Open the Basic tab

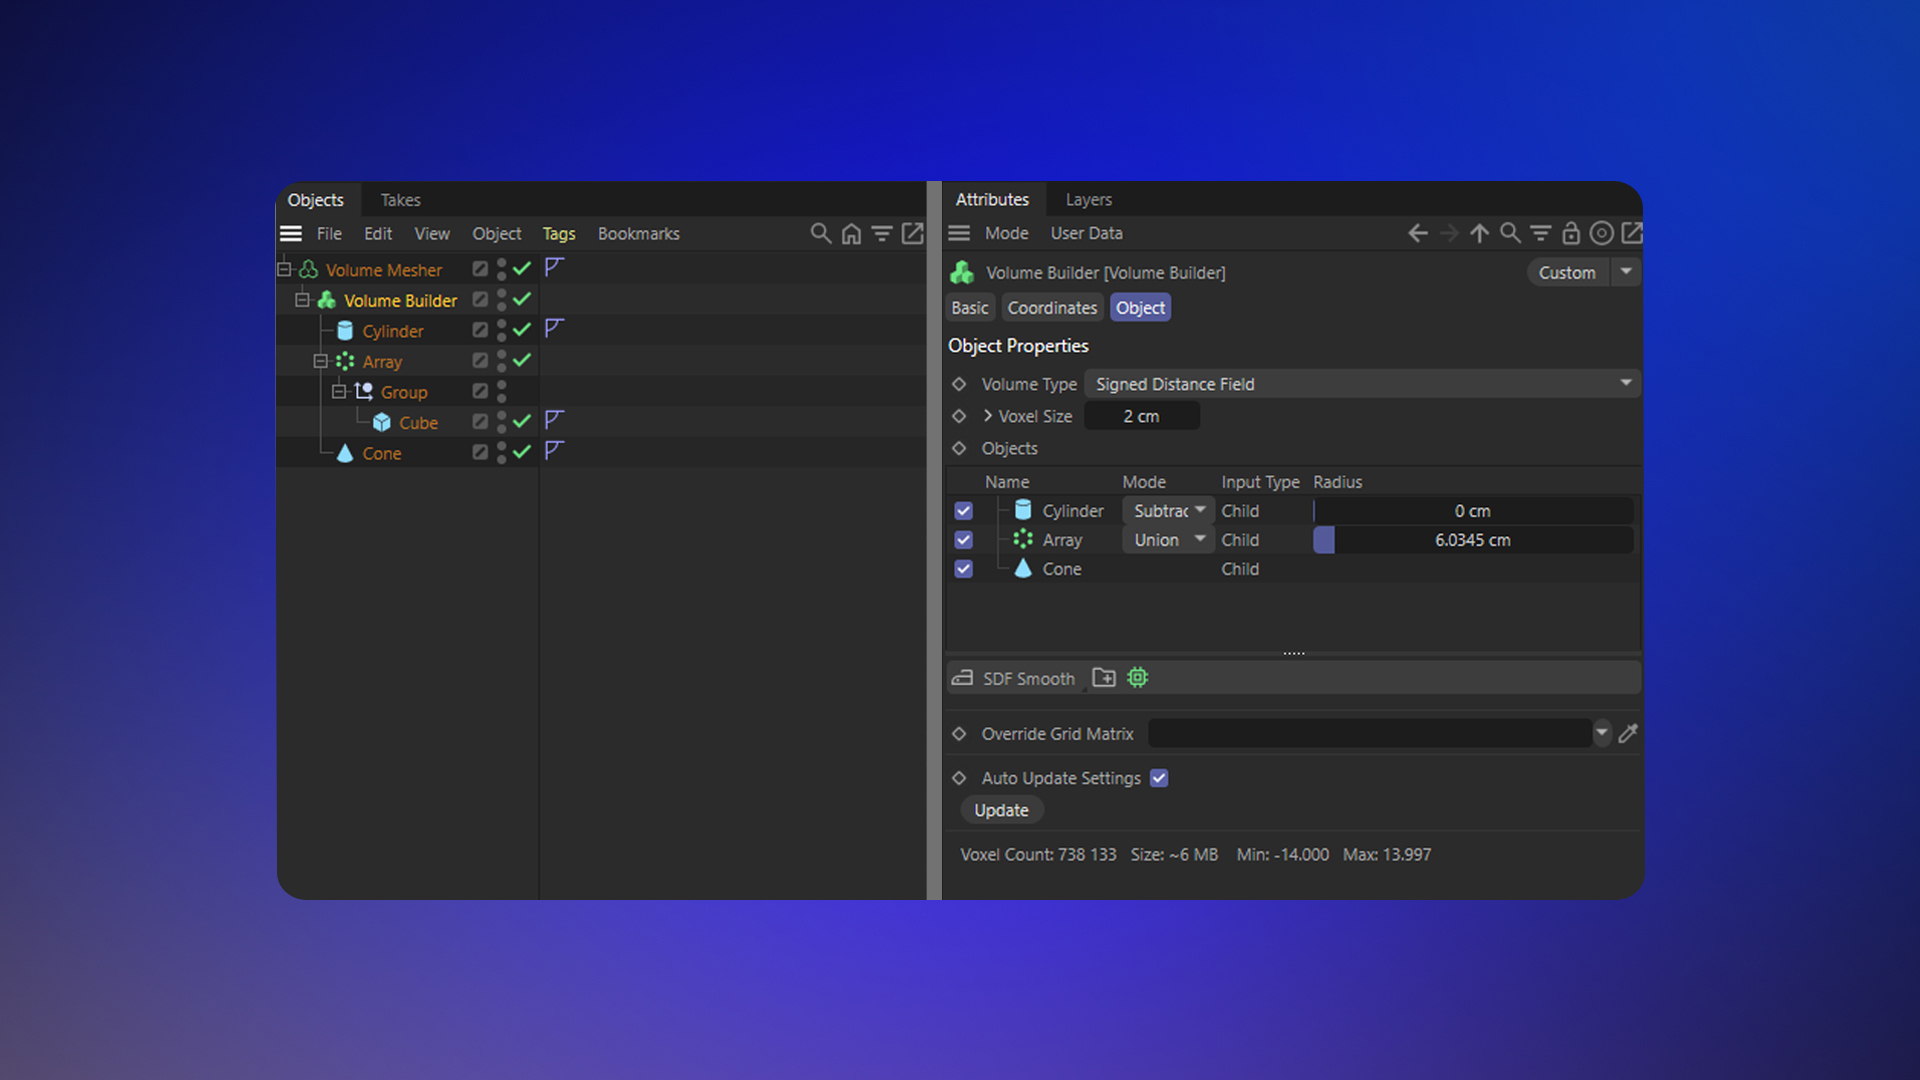(x=970, y=308)
